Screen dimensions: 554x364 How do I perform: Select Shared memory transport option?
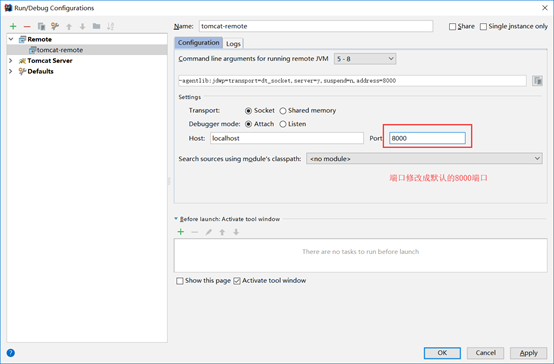pyautogui.click(x=283, y=111)
